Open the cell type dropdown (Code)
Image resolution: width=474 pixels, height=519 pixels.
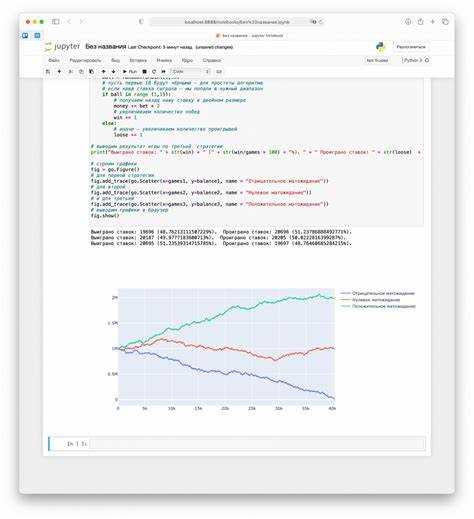click(190, 72)
